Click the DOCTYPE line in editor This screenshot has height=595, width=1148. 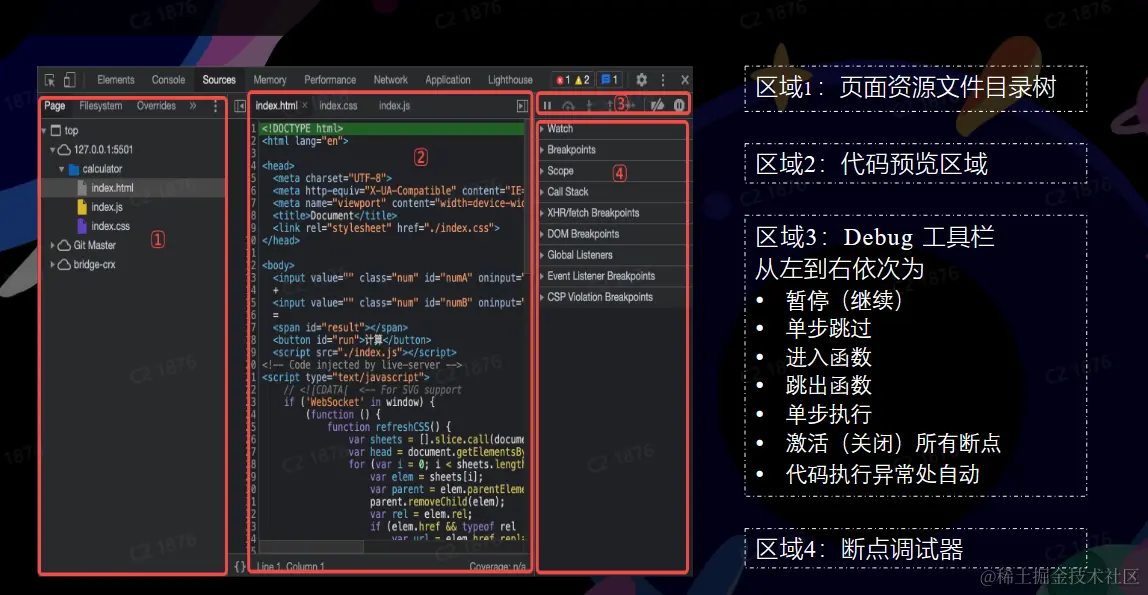392,129
